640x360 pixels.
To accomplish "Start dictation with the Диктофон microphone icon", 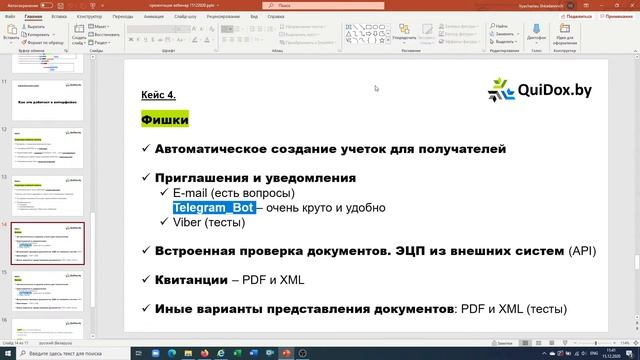I will tap(536, 29).
